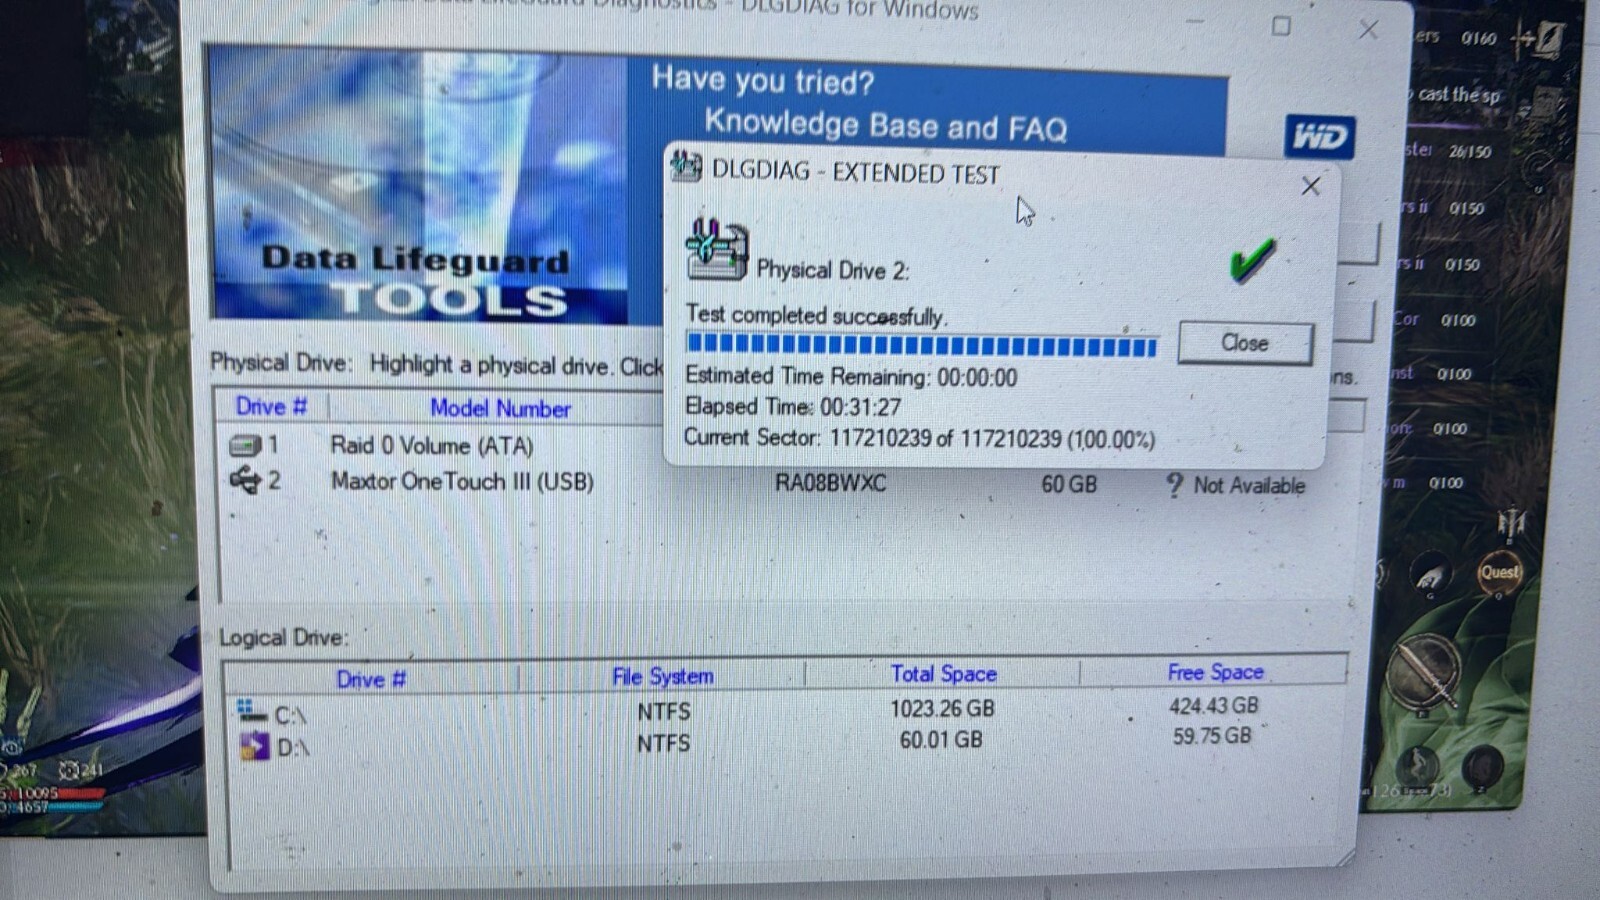Click the 424.43 GB free space cell
The image size is (1600, 900).
[1213, 706]
